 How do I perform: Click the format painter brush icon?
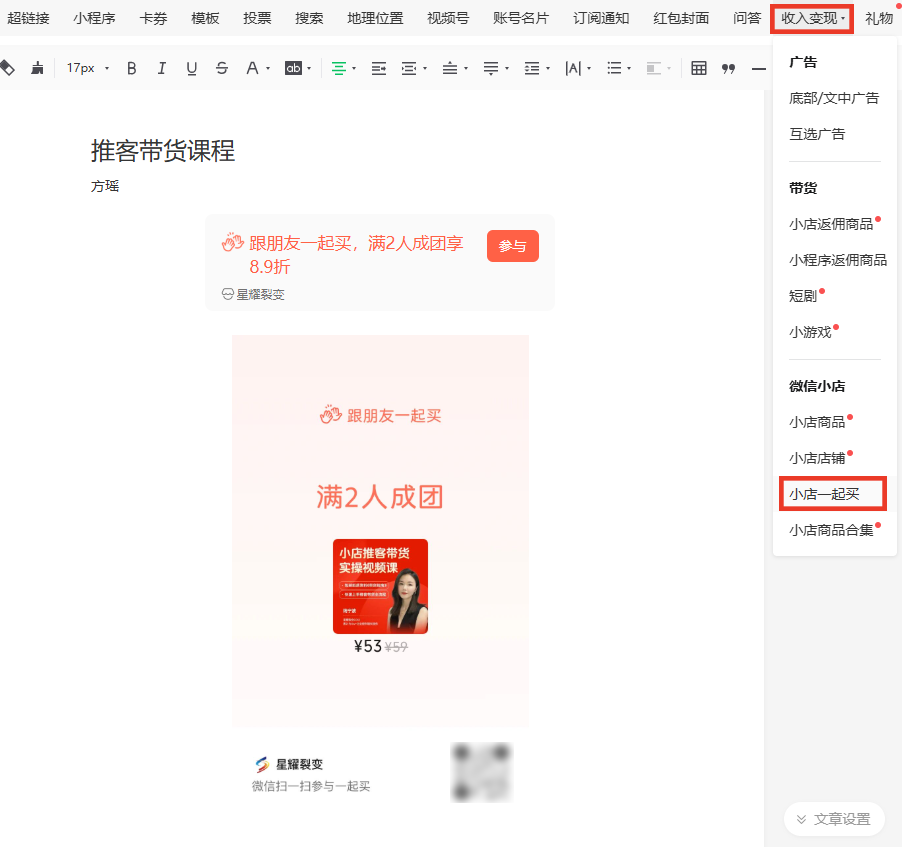[37, 68]
